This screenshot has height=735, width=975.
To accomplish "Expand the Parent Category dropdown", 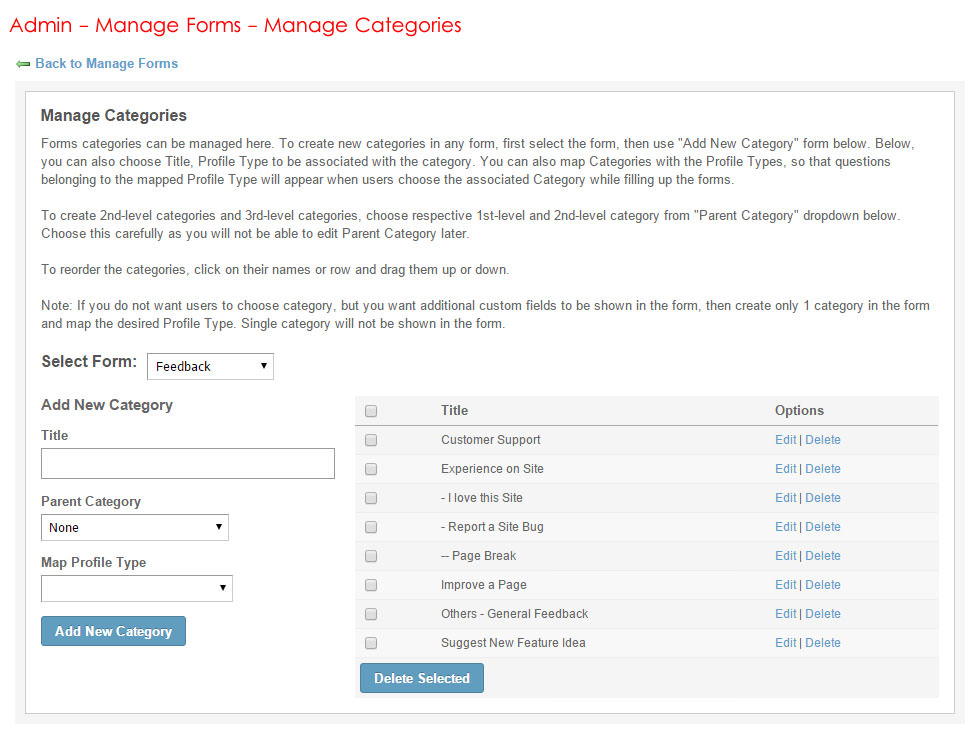I will 134,527.
